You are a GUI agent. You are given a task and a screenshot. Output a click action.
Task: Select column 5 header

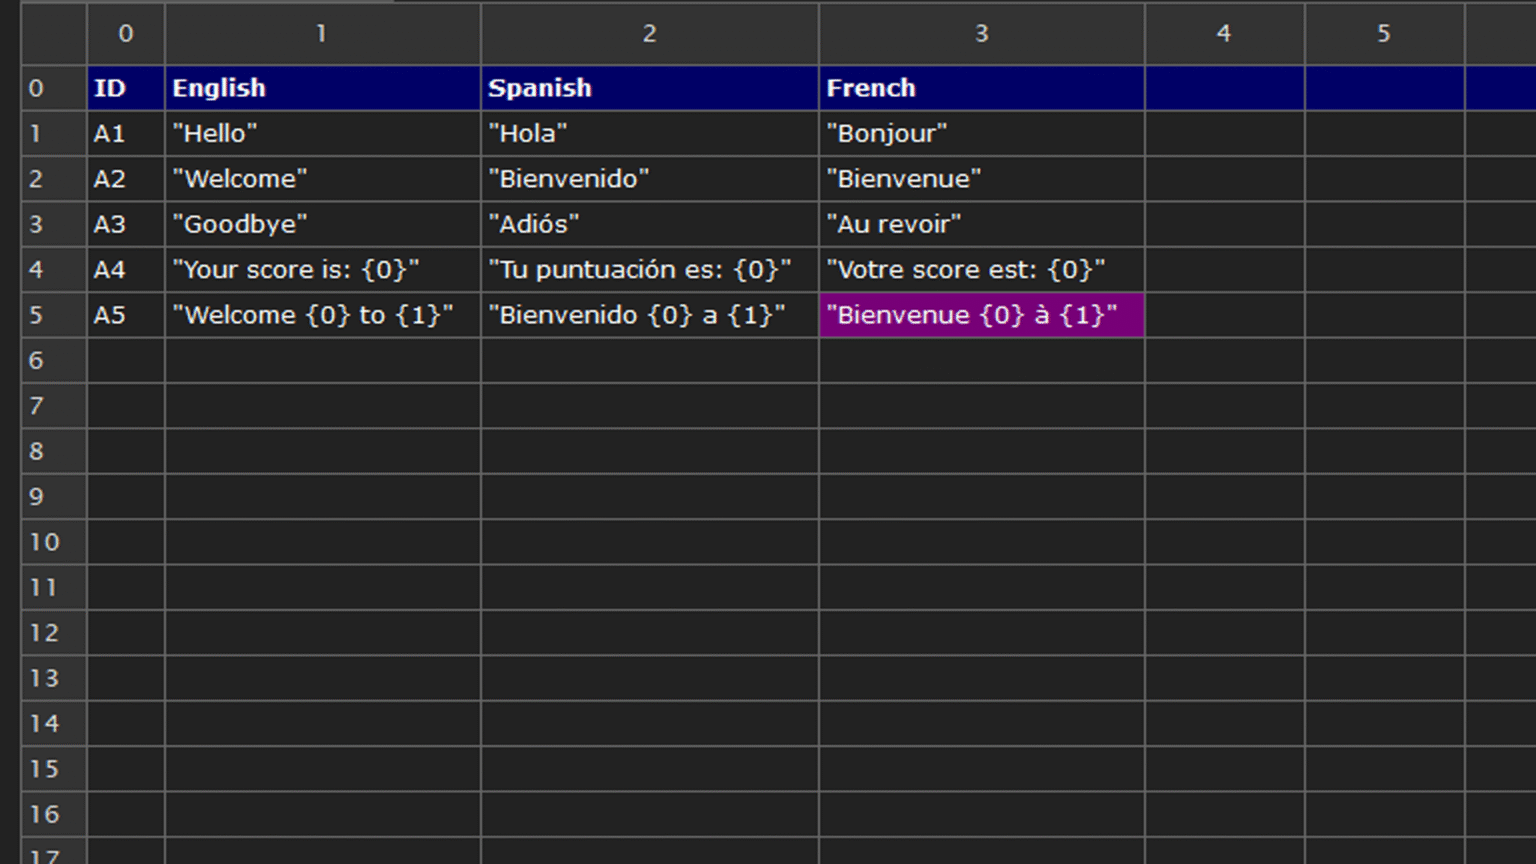click(x=1384, y=34)
